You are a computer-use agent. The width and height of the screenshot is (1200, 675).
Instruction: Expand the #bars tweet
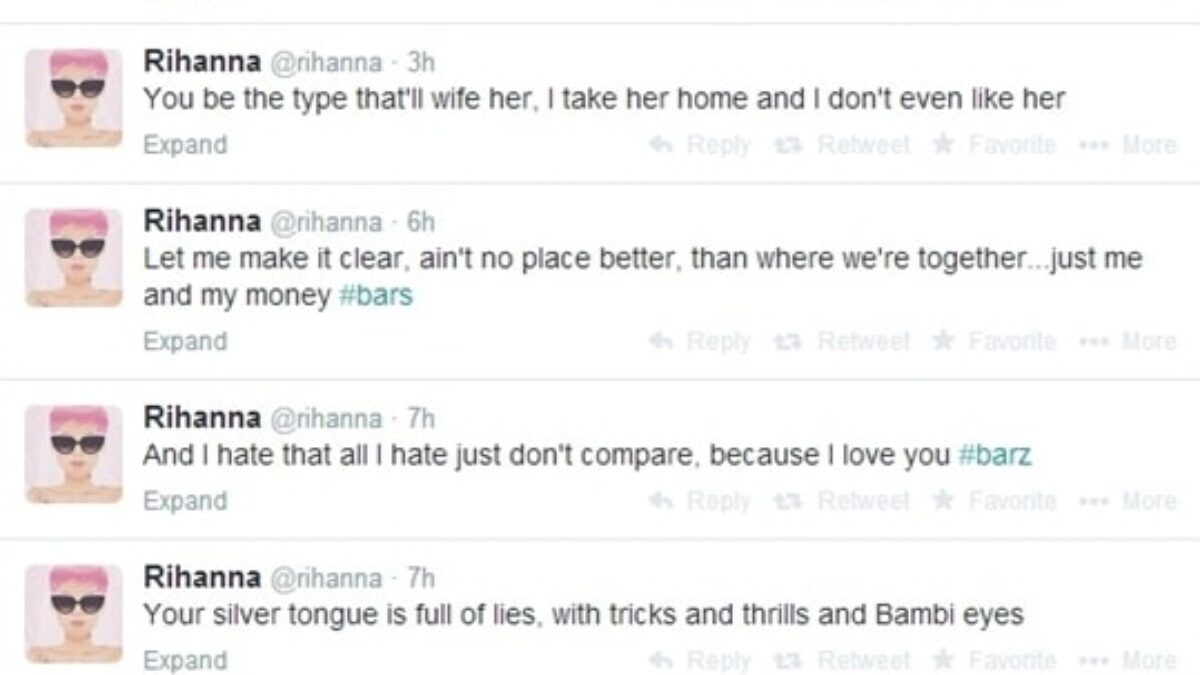(x=185, y=341)
